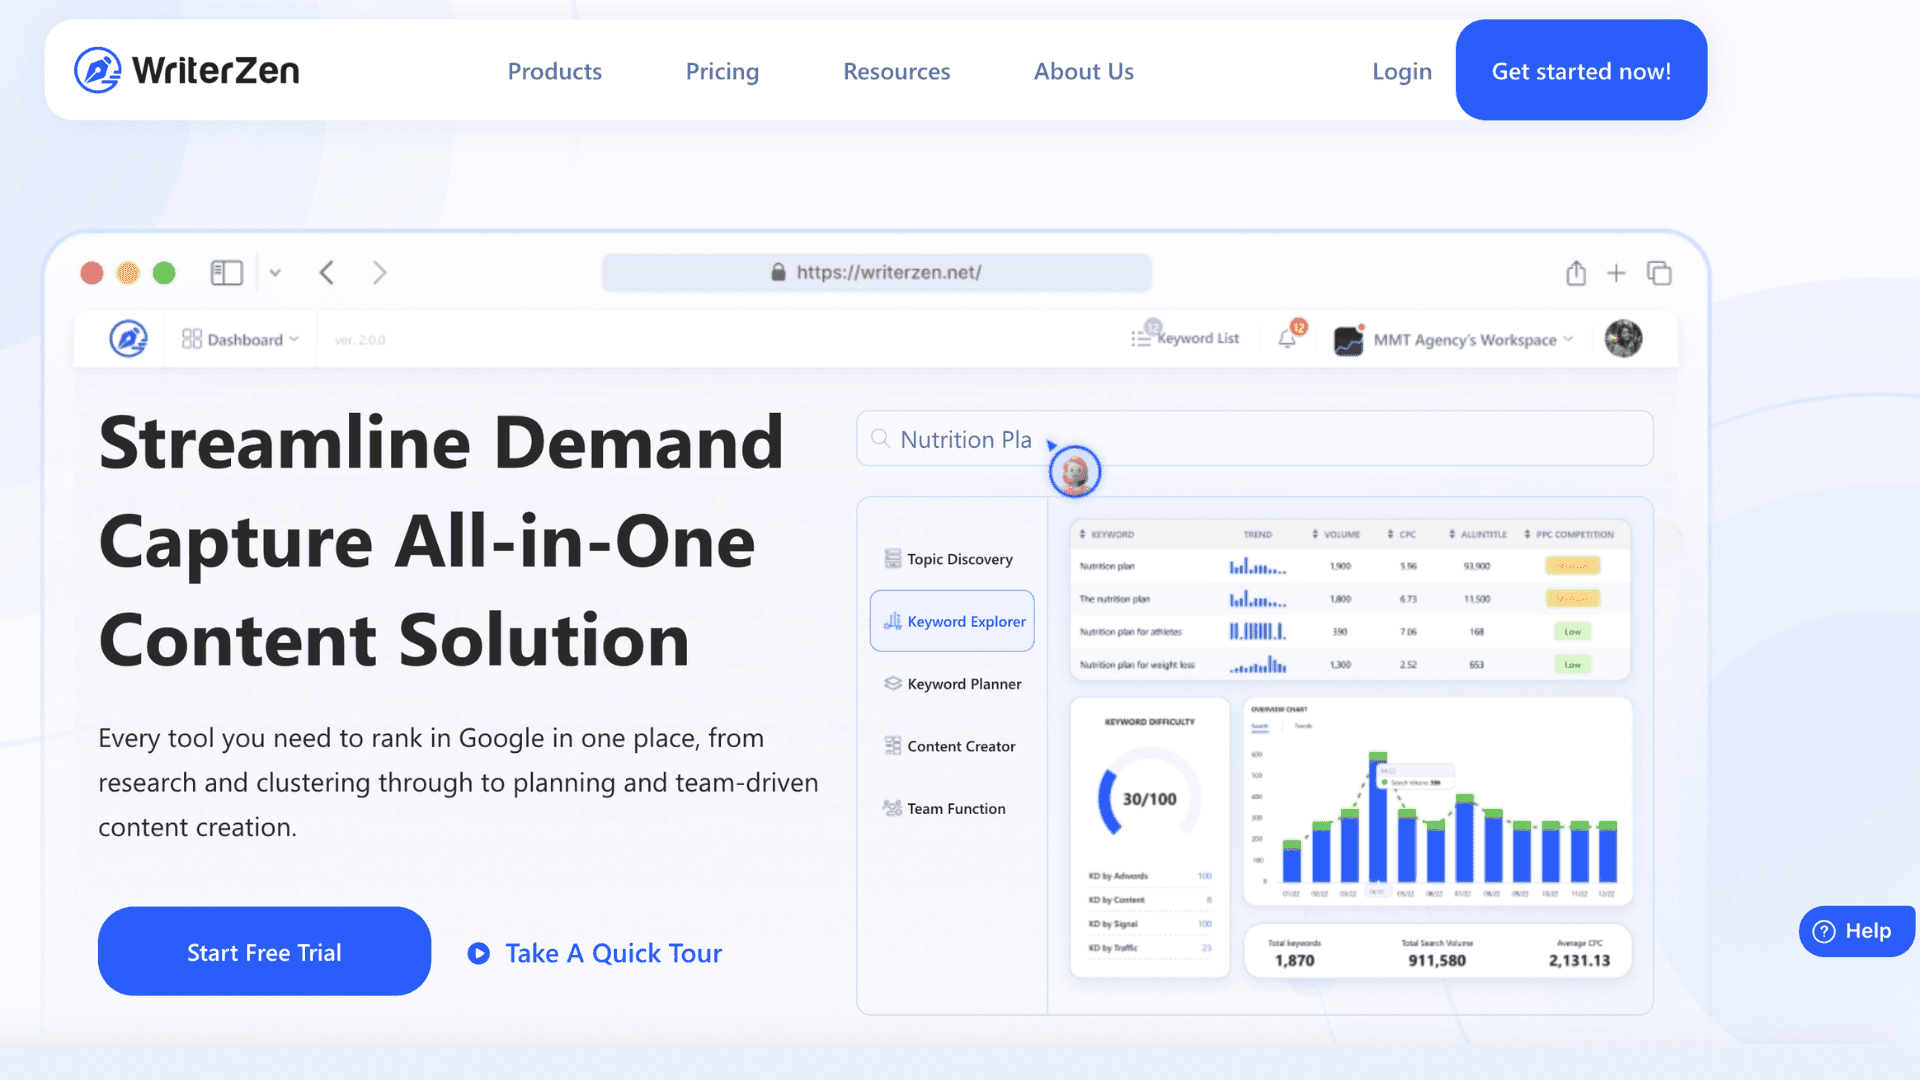
Task: Click the Start Free Trial button
Action: (264, 952)
